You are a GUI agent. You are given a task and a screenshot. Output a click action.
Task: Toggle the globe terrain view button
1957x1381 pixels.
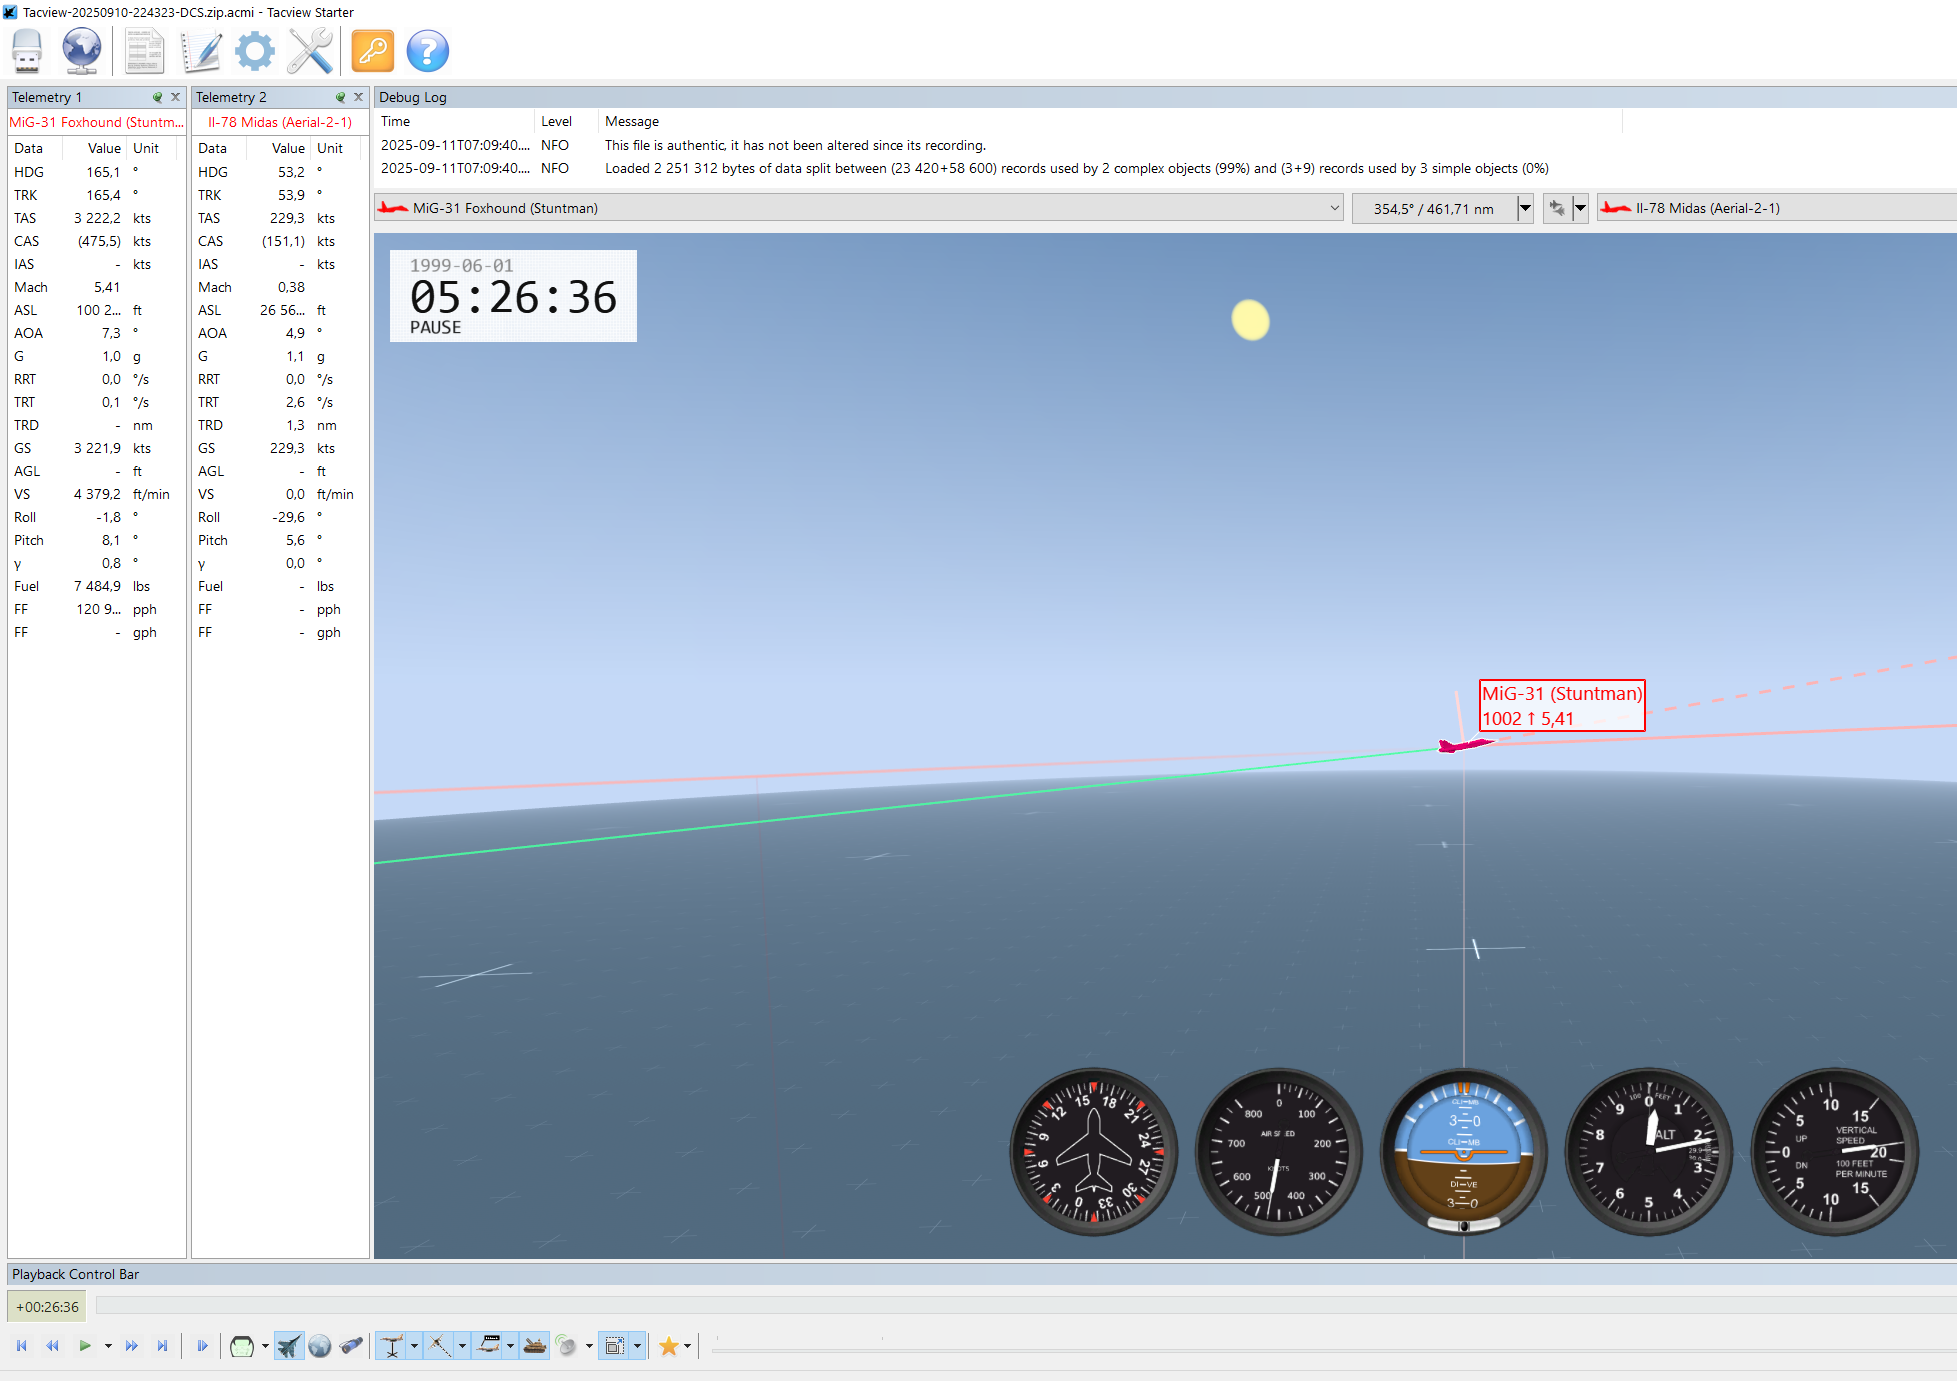320,1346
